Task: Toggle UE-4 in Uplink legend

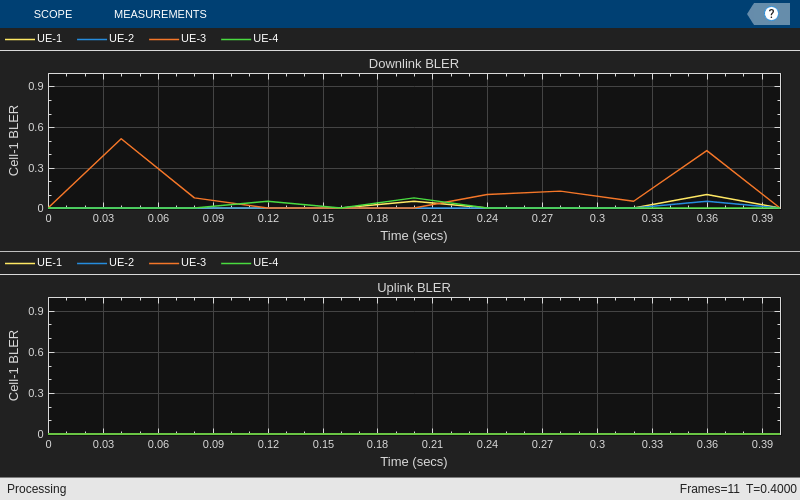Action: tap(250, 262)
